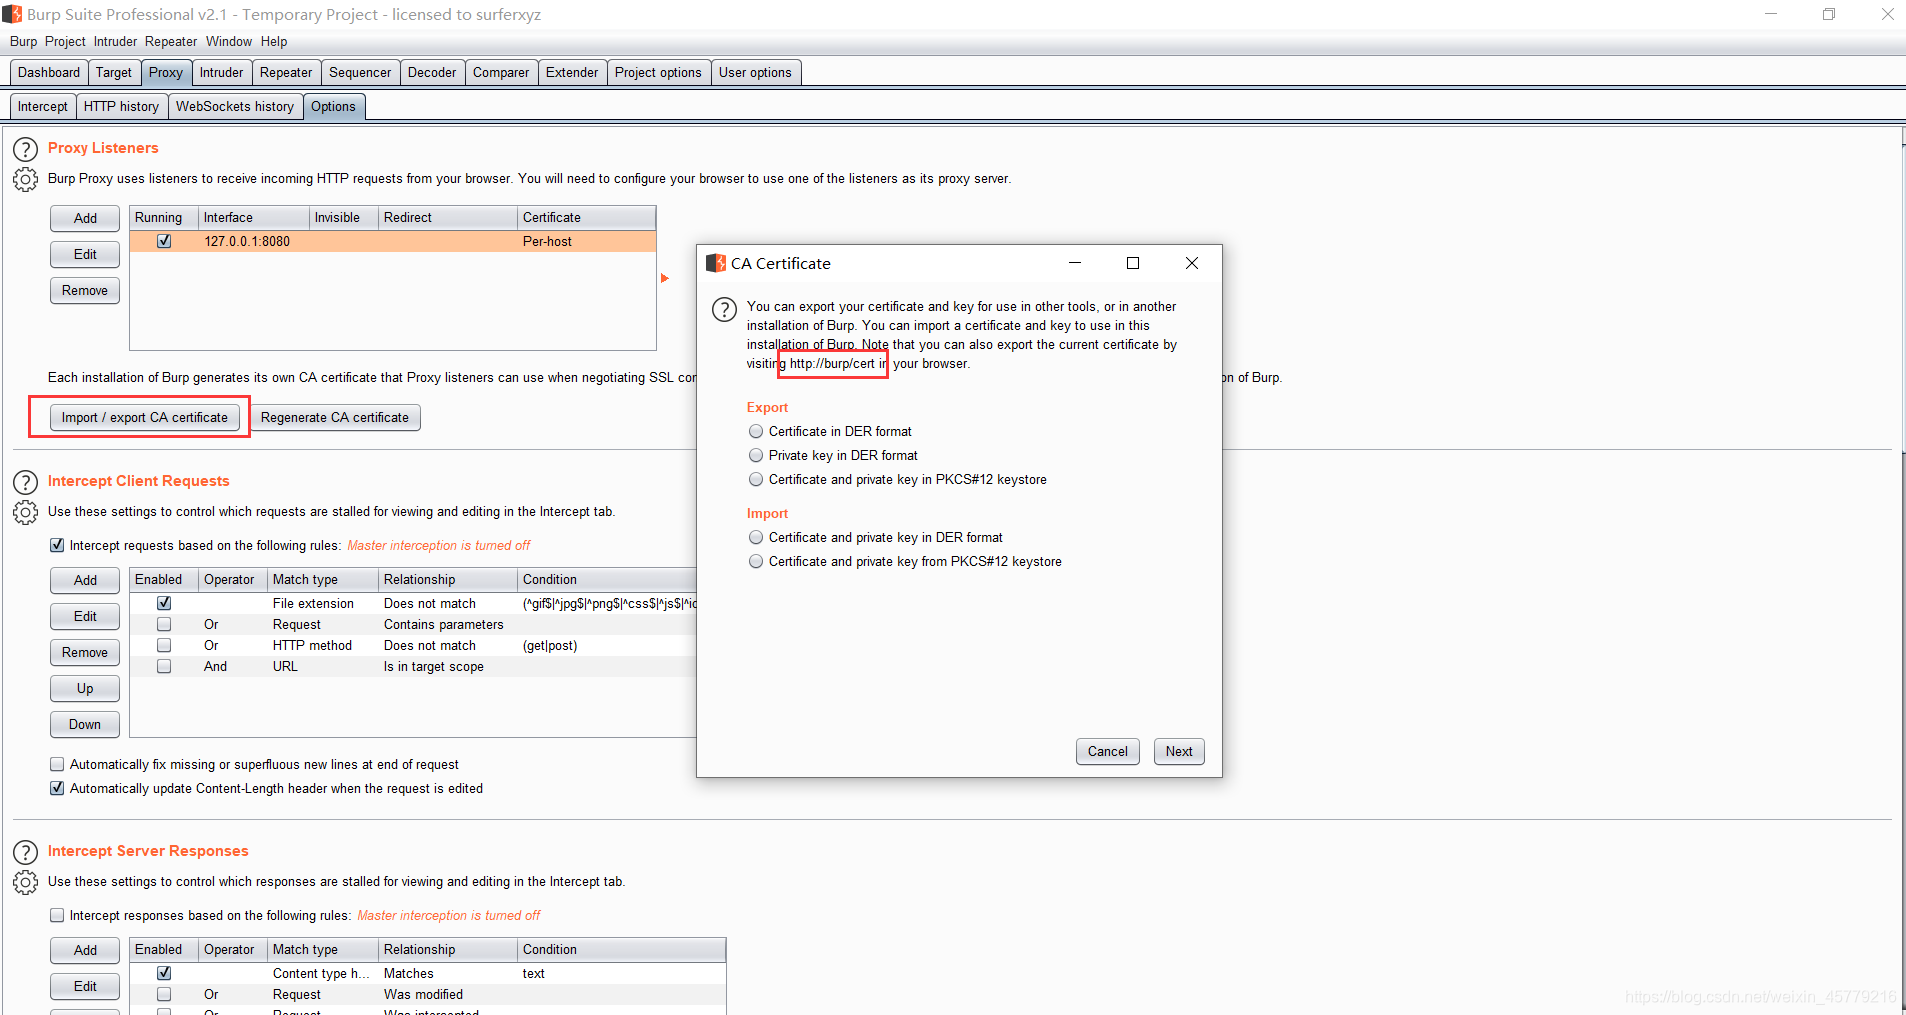
Task: Switch to the Target tab
Action: [114, 72]
